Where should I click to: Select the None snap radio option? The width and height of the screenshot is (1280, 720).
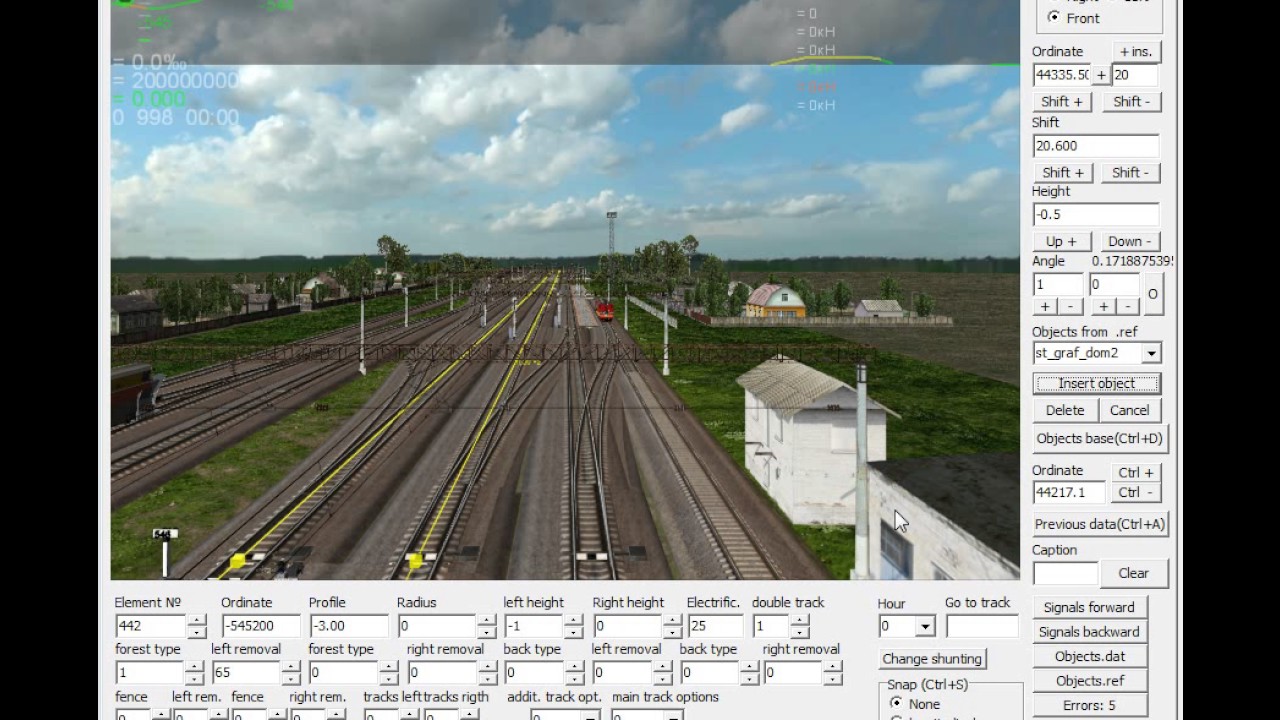(x=896, y=704)
